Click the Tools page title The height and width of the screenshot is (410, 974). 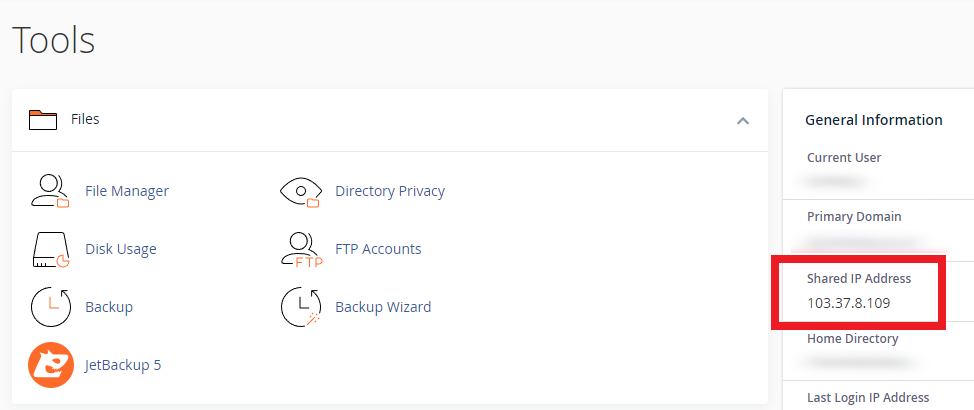click(x=54, y=41)
